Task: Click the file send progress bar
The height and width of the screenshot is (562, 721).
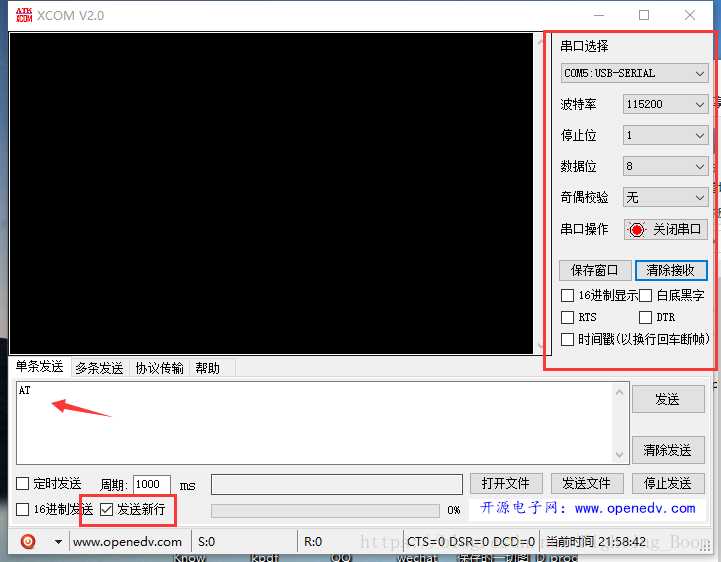Action: coord(325,510)
